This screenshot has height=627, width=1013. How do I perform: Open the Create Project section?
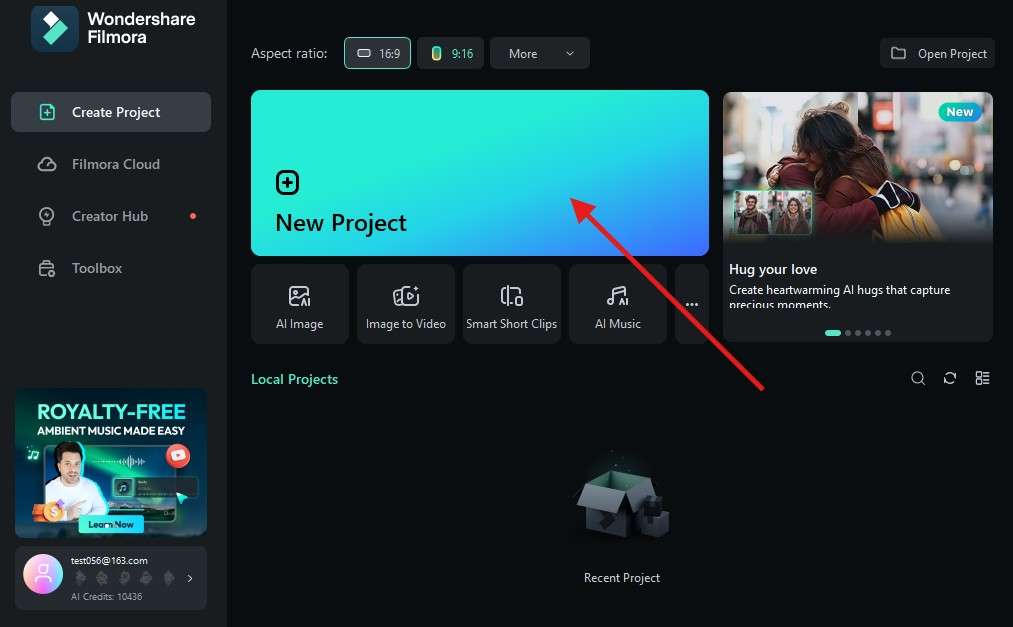pos(111,112)
